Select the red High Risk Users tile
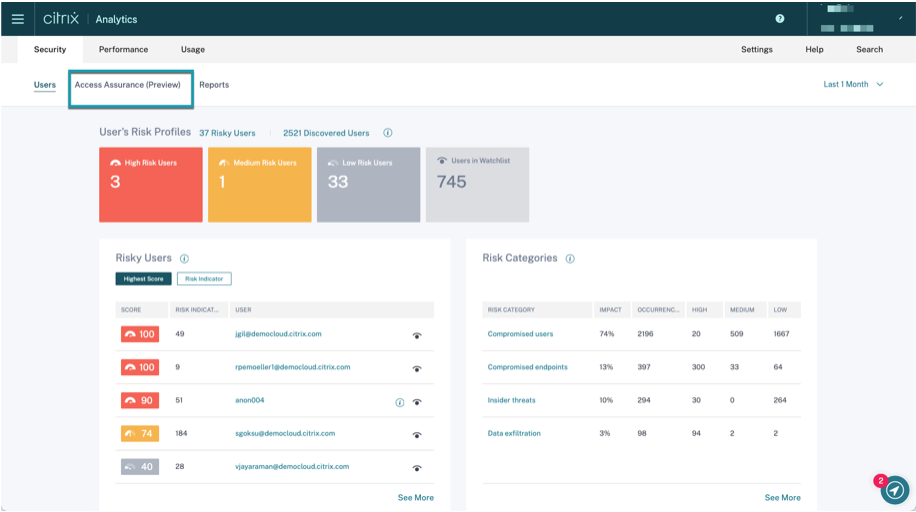Screen dimensions: 916x512 [x=149, y=185]
